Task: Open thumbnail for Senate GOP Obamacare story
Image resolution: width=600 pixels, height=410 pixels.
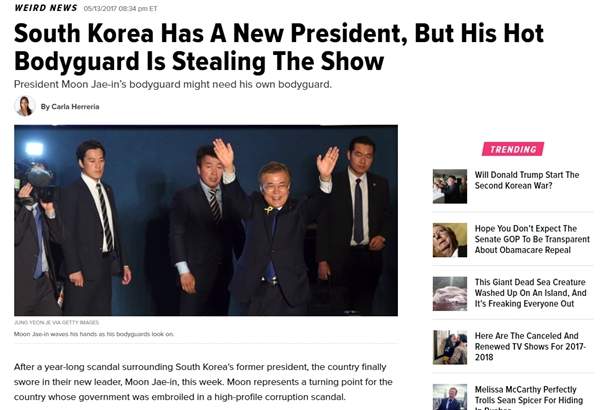Action: (x=450, y=240)
